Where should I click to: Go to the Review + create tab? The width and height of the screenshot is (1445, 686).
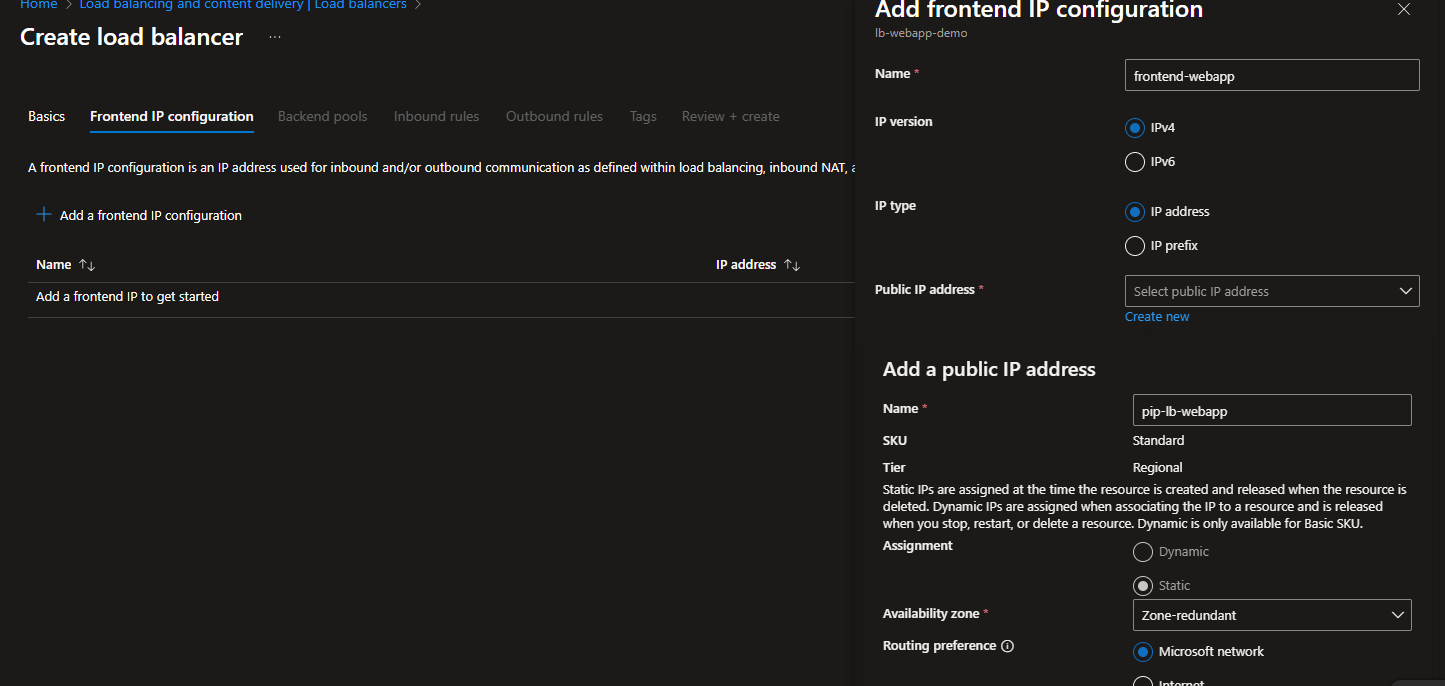[x=730, y=117]
